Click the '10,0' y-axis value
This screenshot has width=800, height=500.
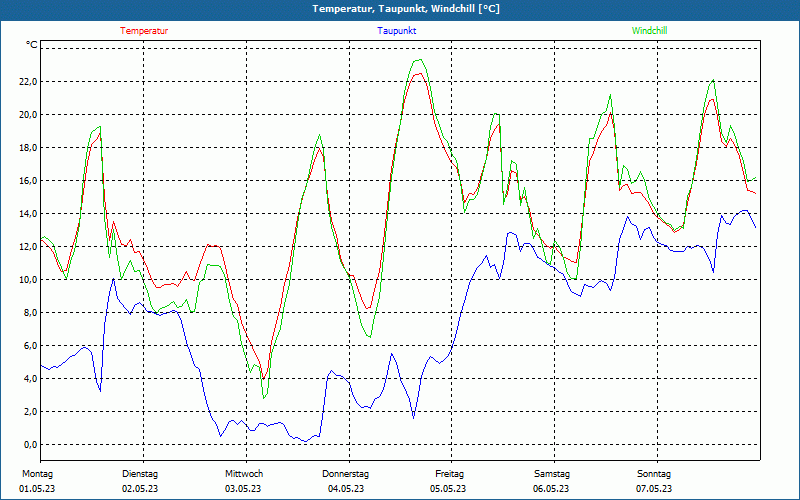click(x=28, y=280)
